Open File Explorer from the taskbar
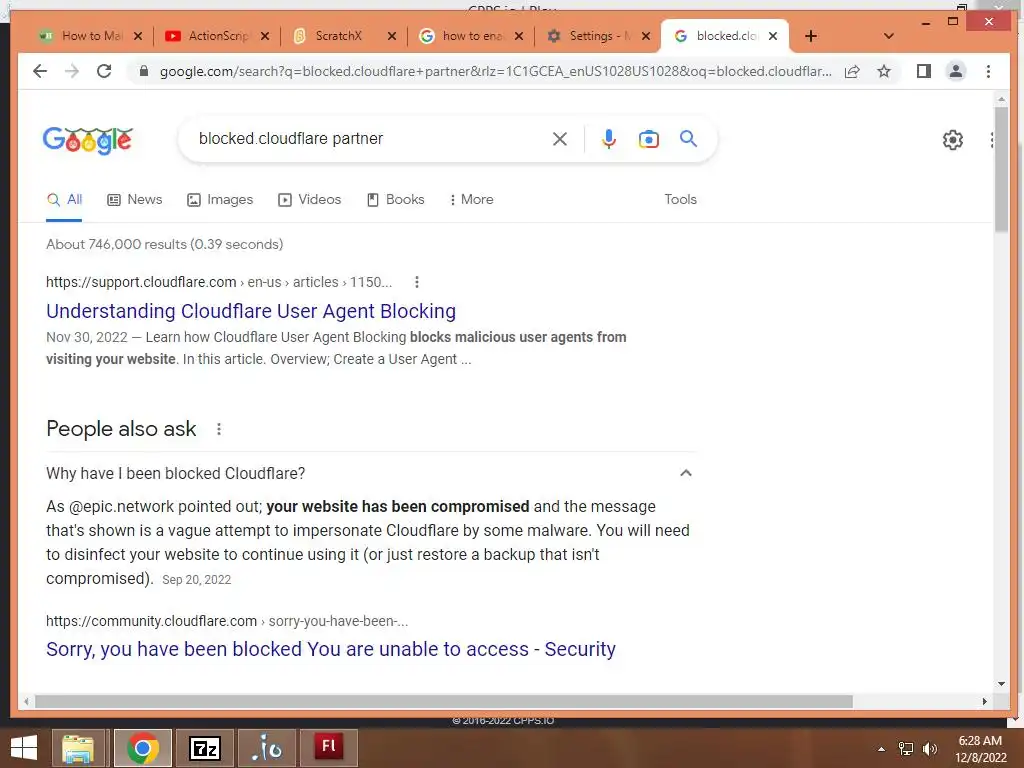Viewport: 1024px width, 768px height. pos(78,748)
